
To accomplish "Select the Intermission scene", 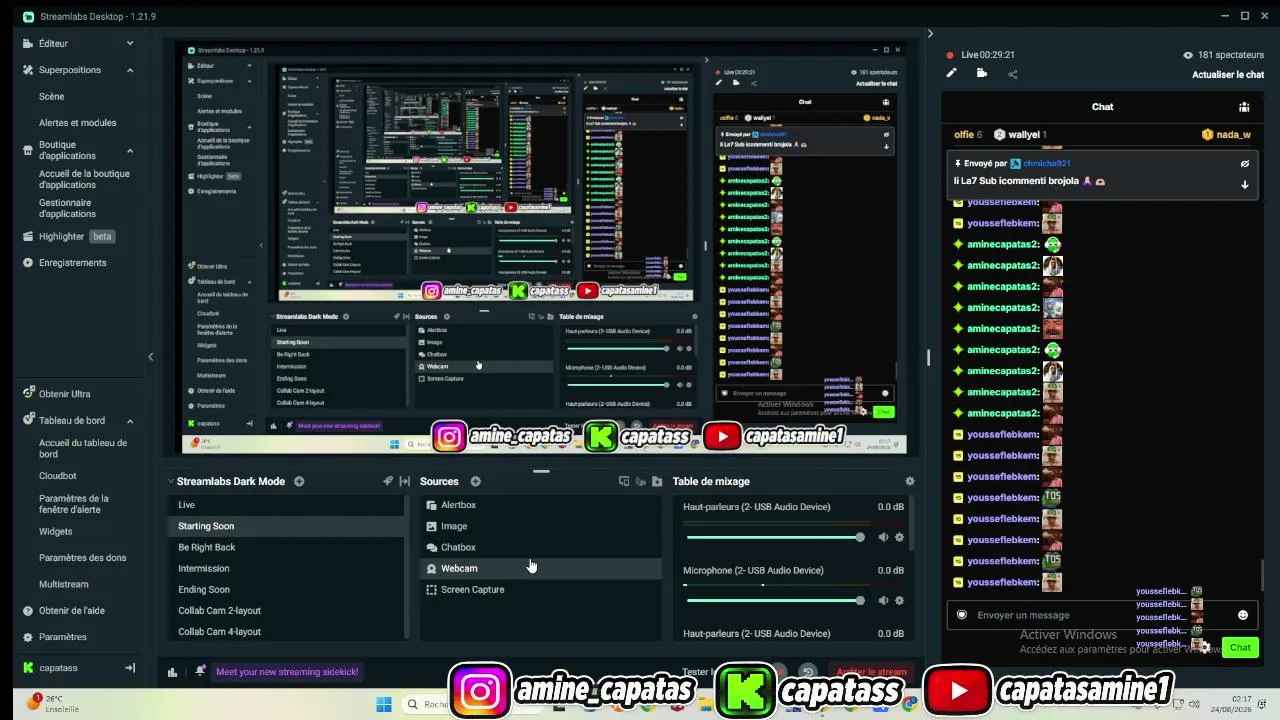I will point(286,568).
